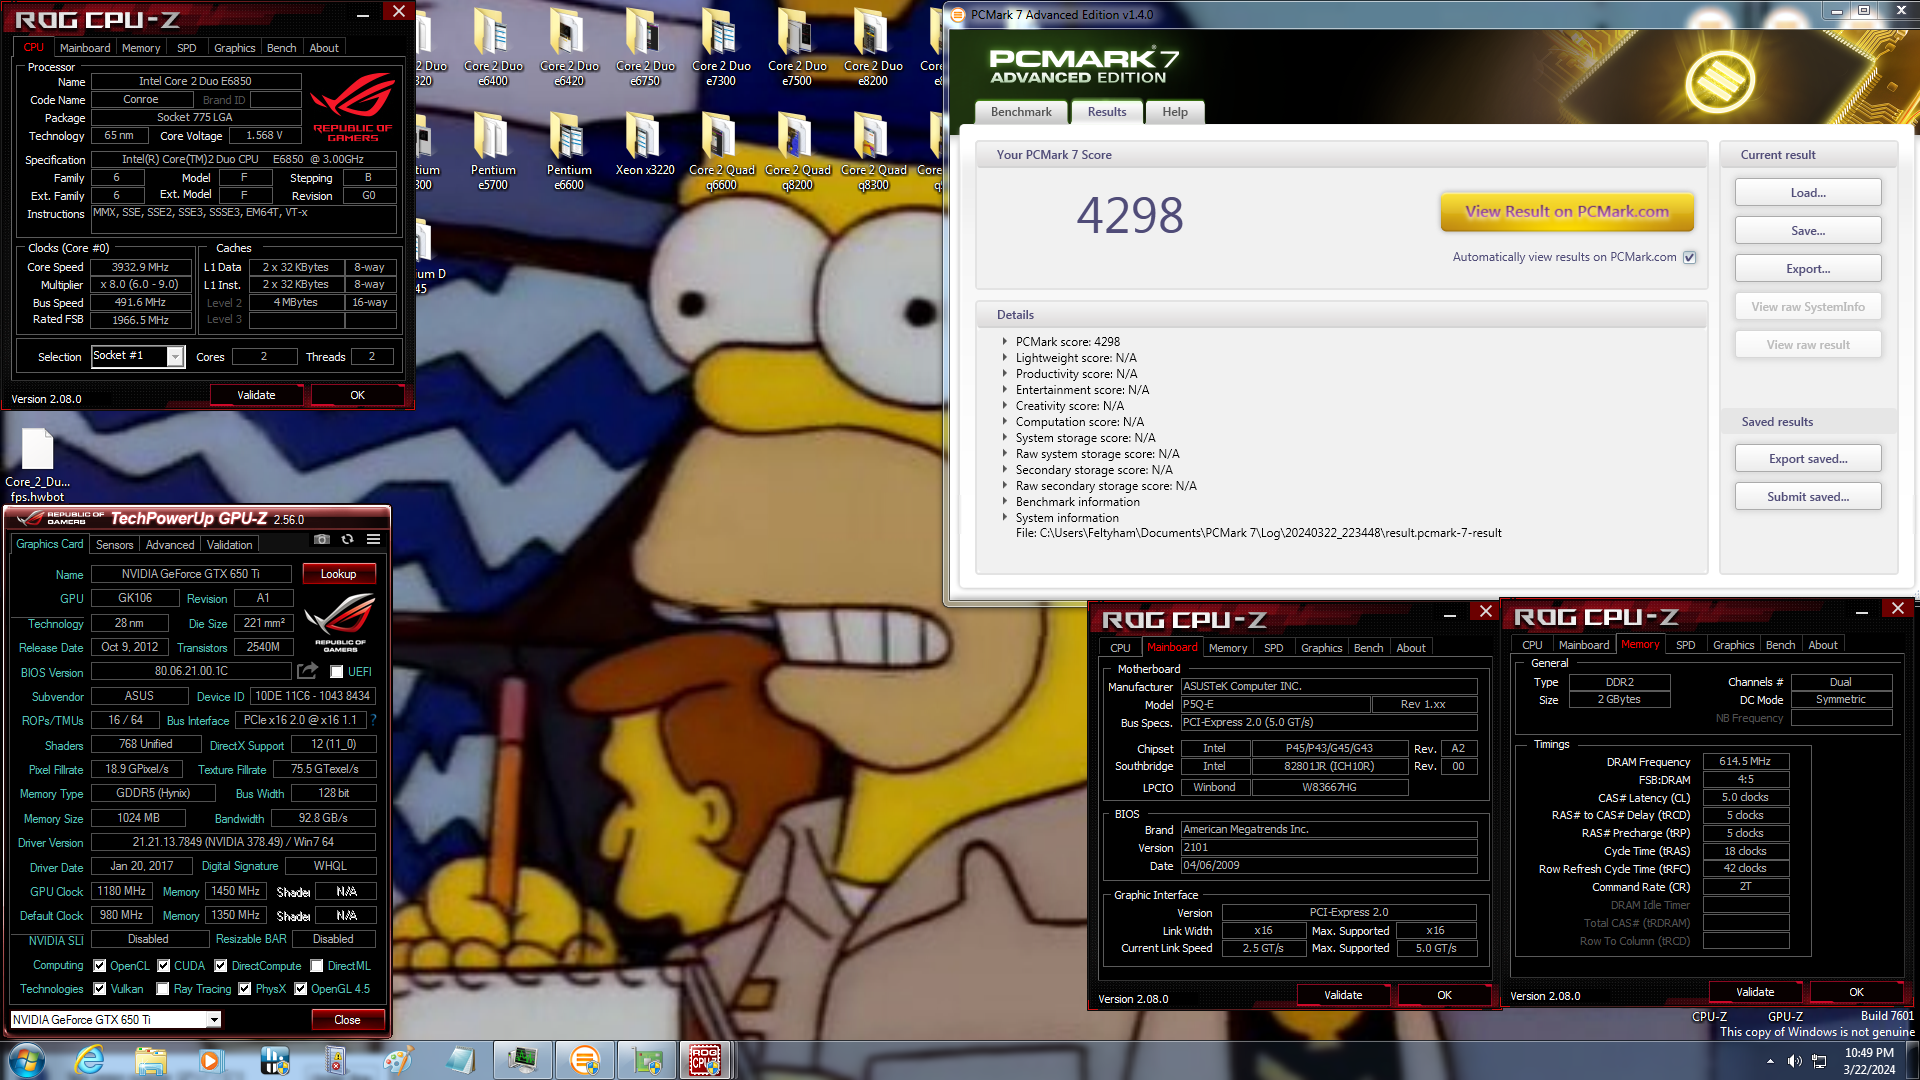Click the BIOS export share icon

pos(308,671)
